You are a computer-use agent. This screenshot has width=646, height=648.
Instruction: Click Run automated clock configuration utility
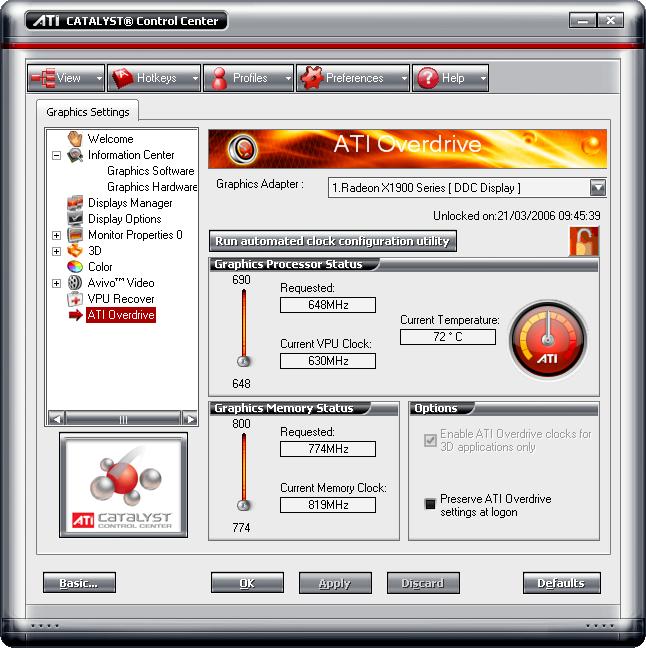click(333, 241)
